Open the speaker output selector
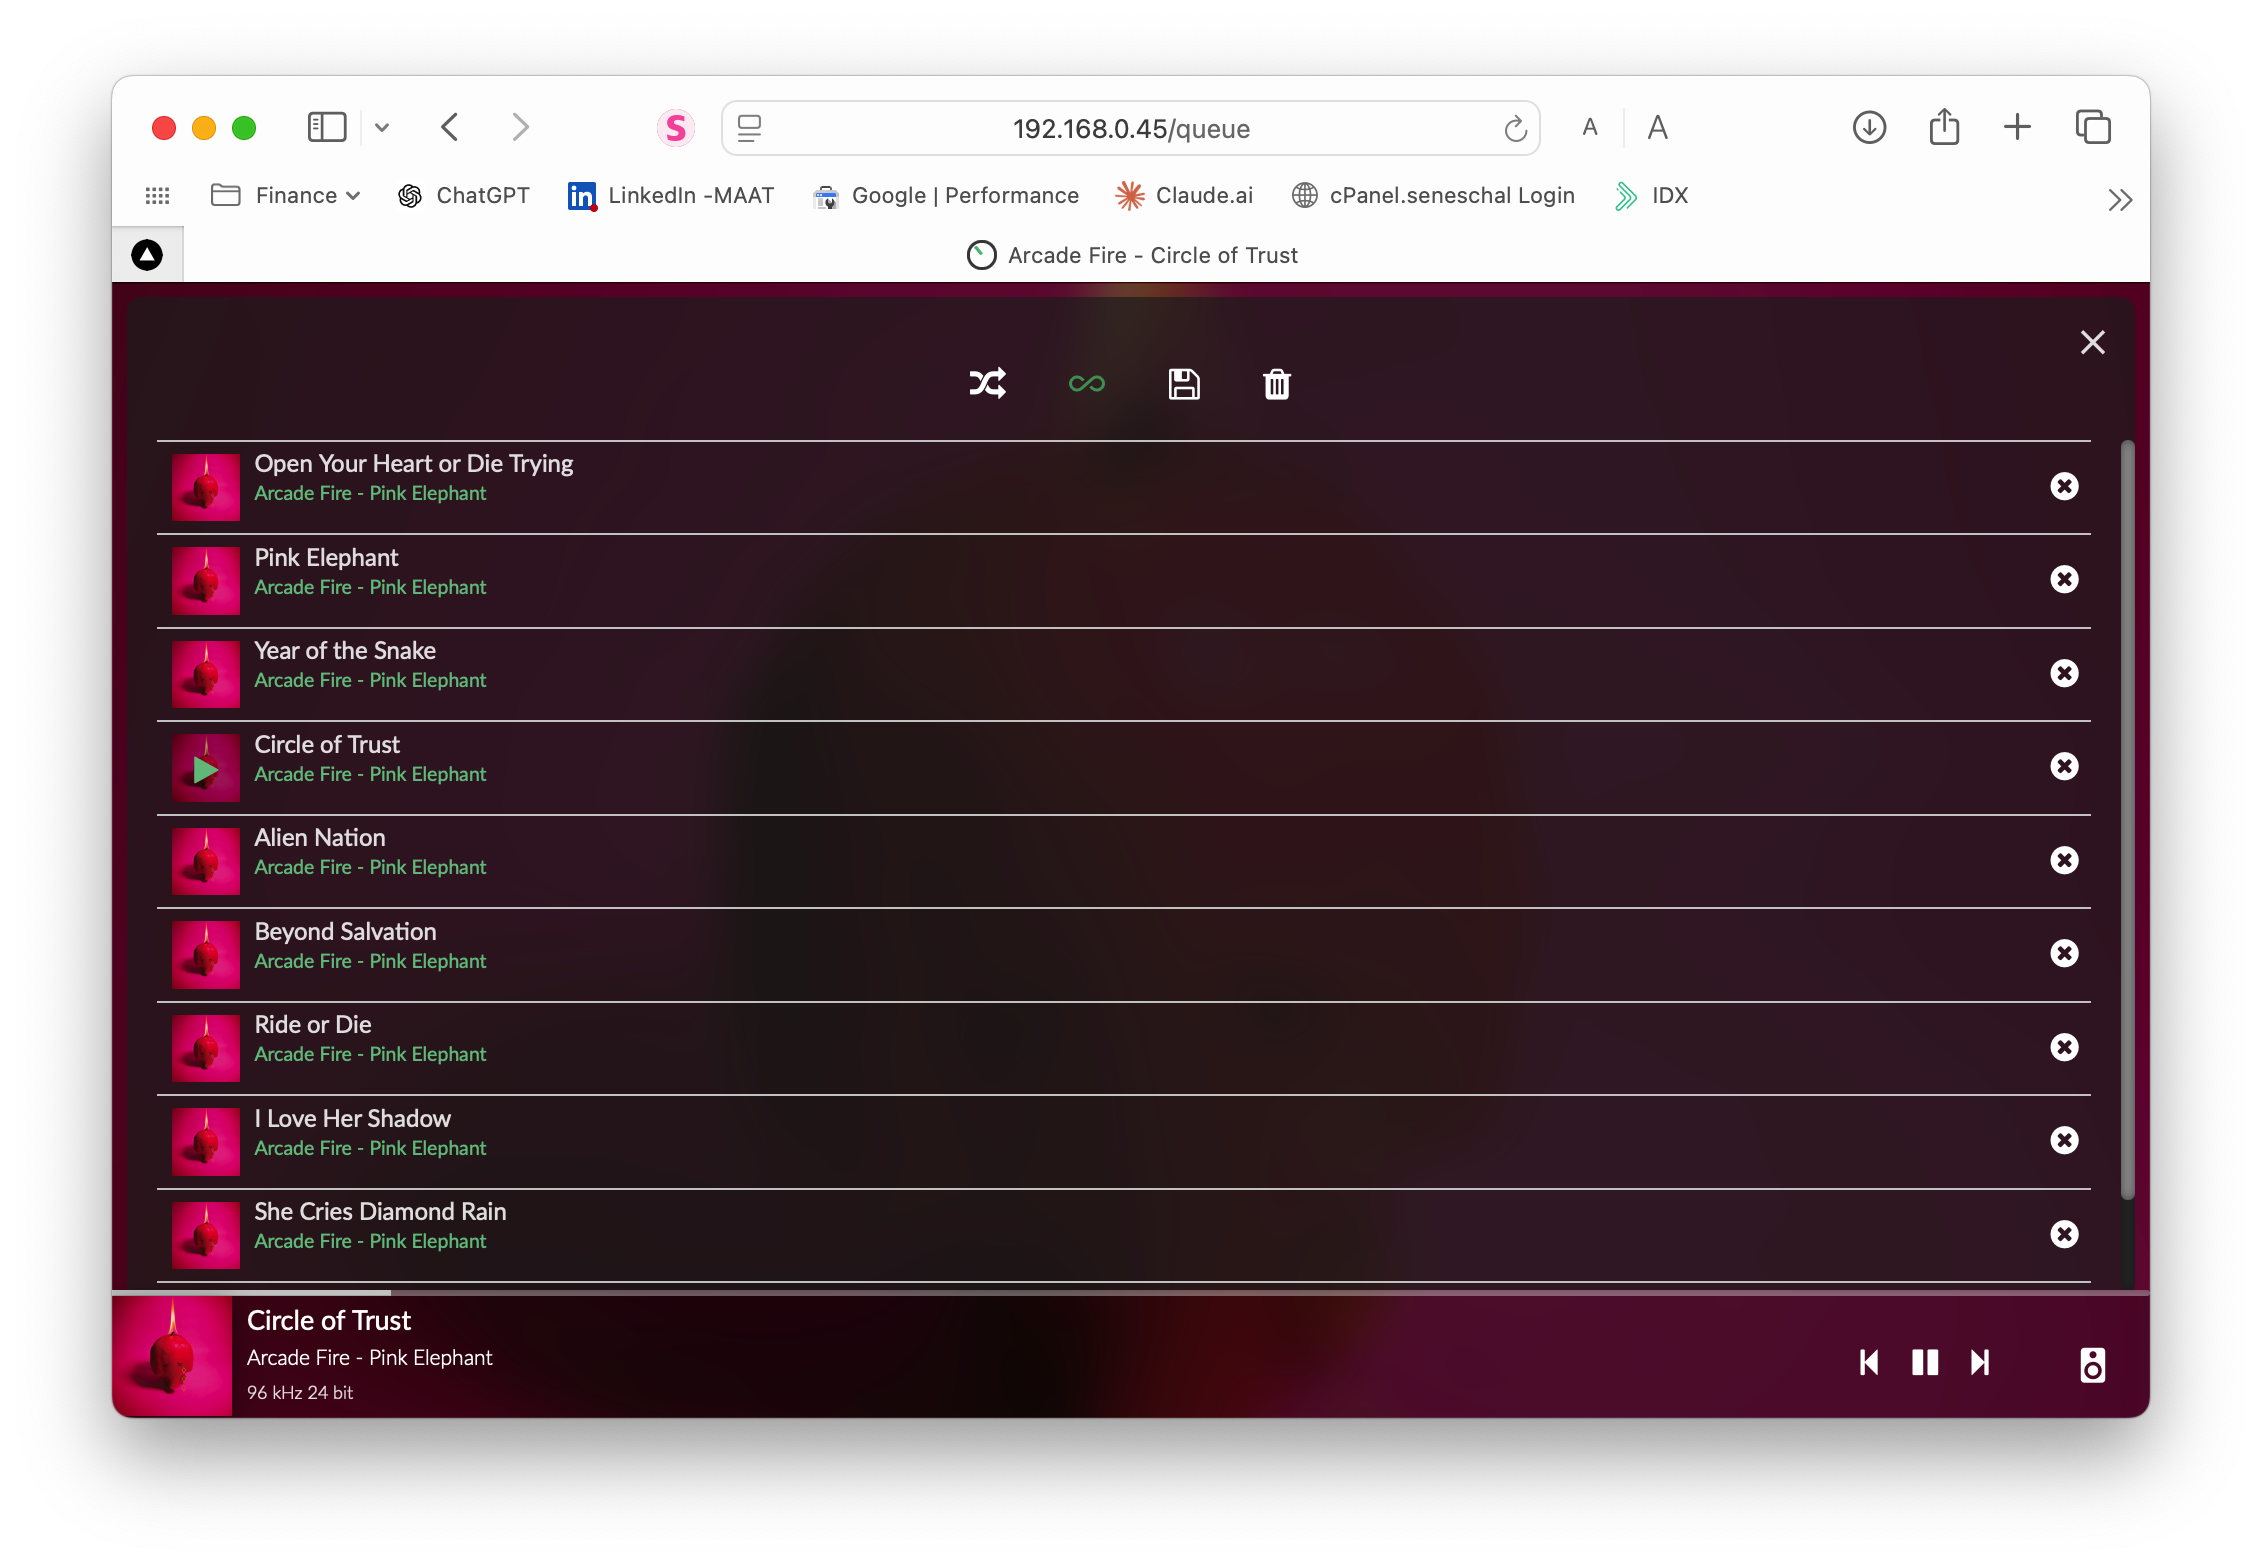 pos(2092,1364)
